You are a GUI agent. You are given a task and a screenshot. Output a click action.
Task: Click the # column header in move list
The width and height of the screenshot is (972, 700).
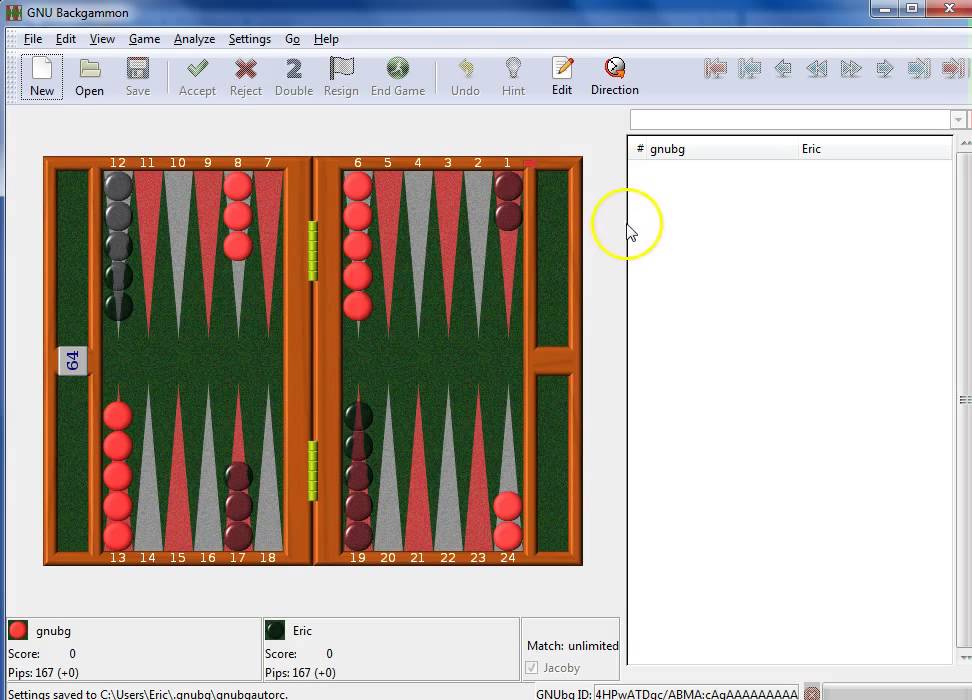(640, 149)
